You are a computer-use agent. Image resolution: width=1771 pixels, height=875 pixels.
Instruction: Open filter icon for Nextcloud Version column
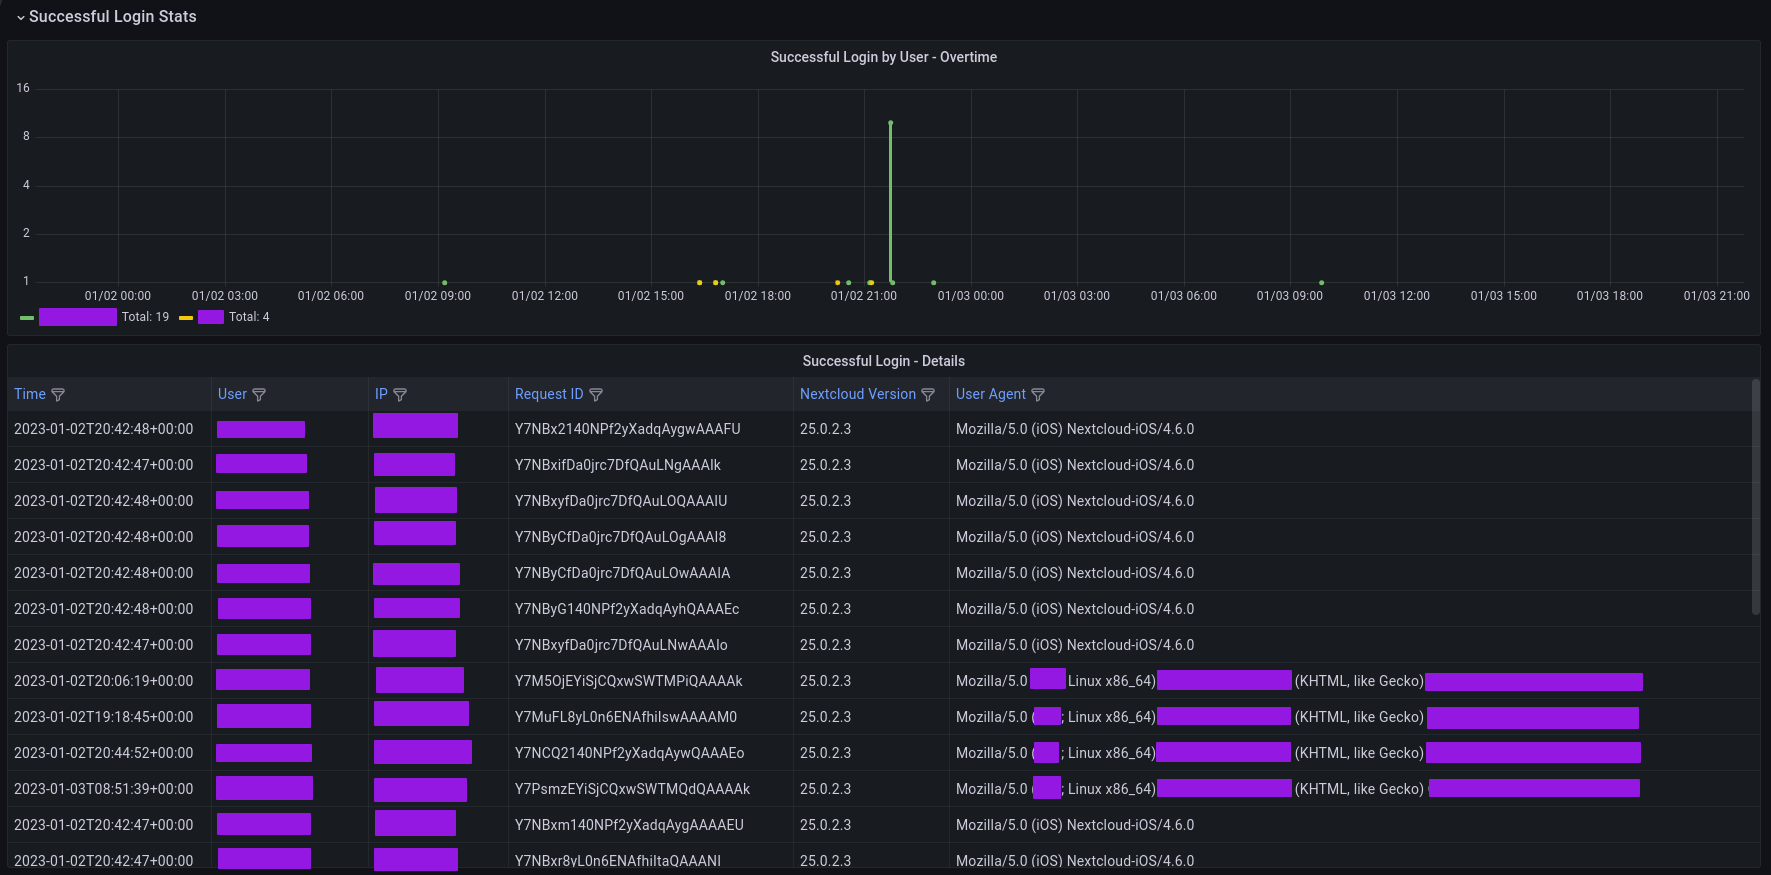point(928,395)
